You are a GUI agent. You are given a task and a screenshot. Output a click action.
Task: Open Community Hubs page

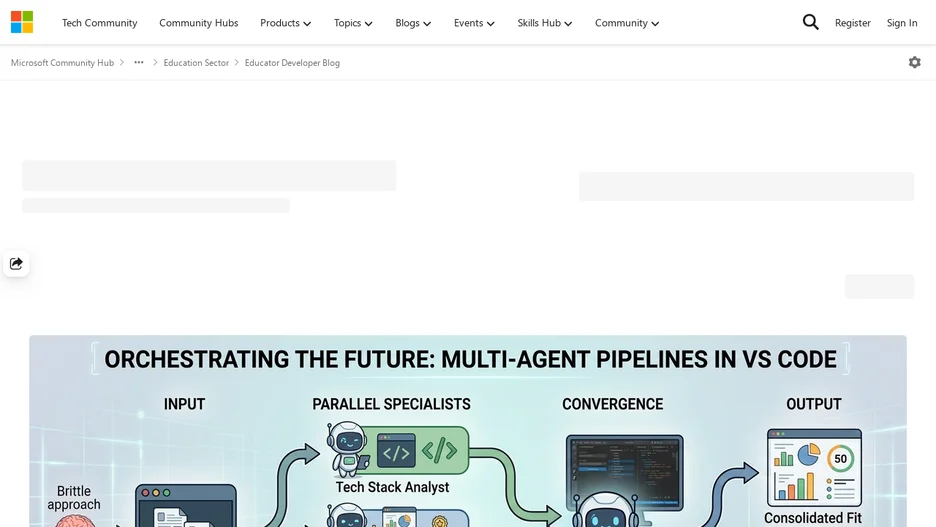pos(199,23)
